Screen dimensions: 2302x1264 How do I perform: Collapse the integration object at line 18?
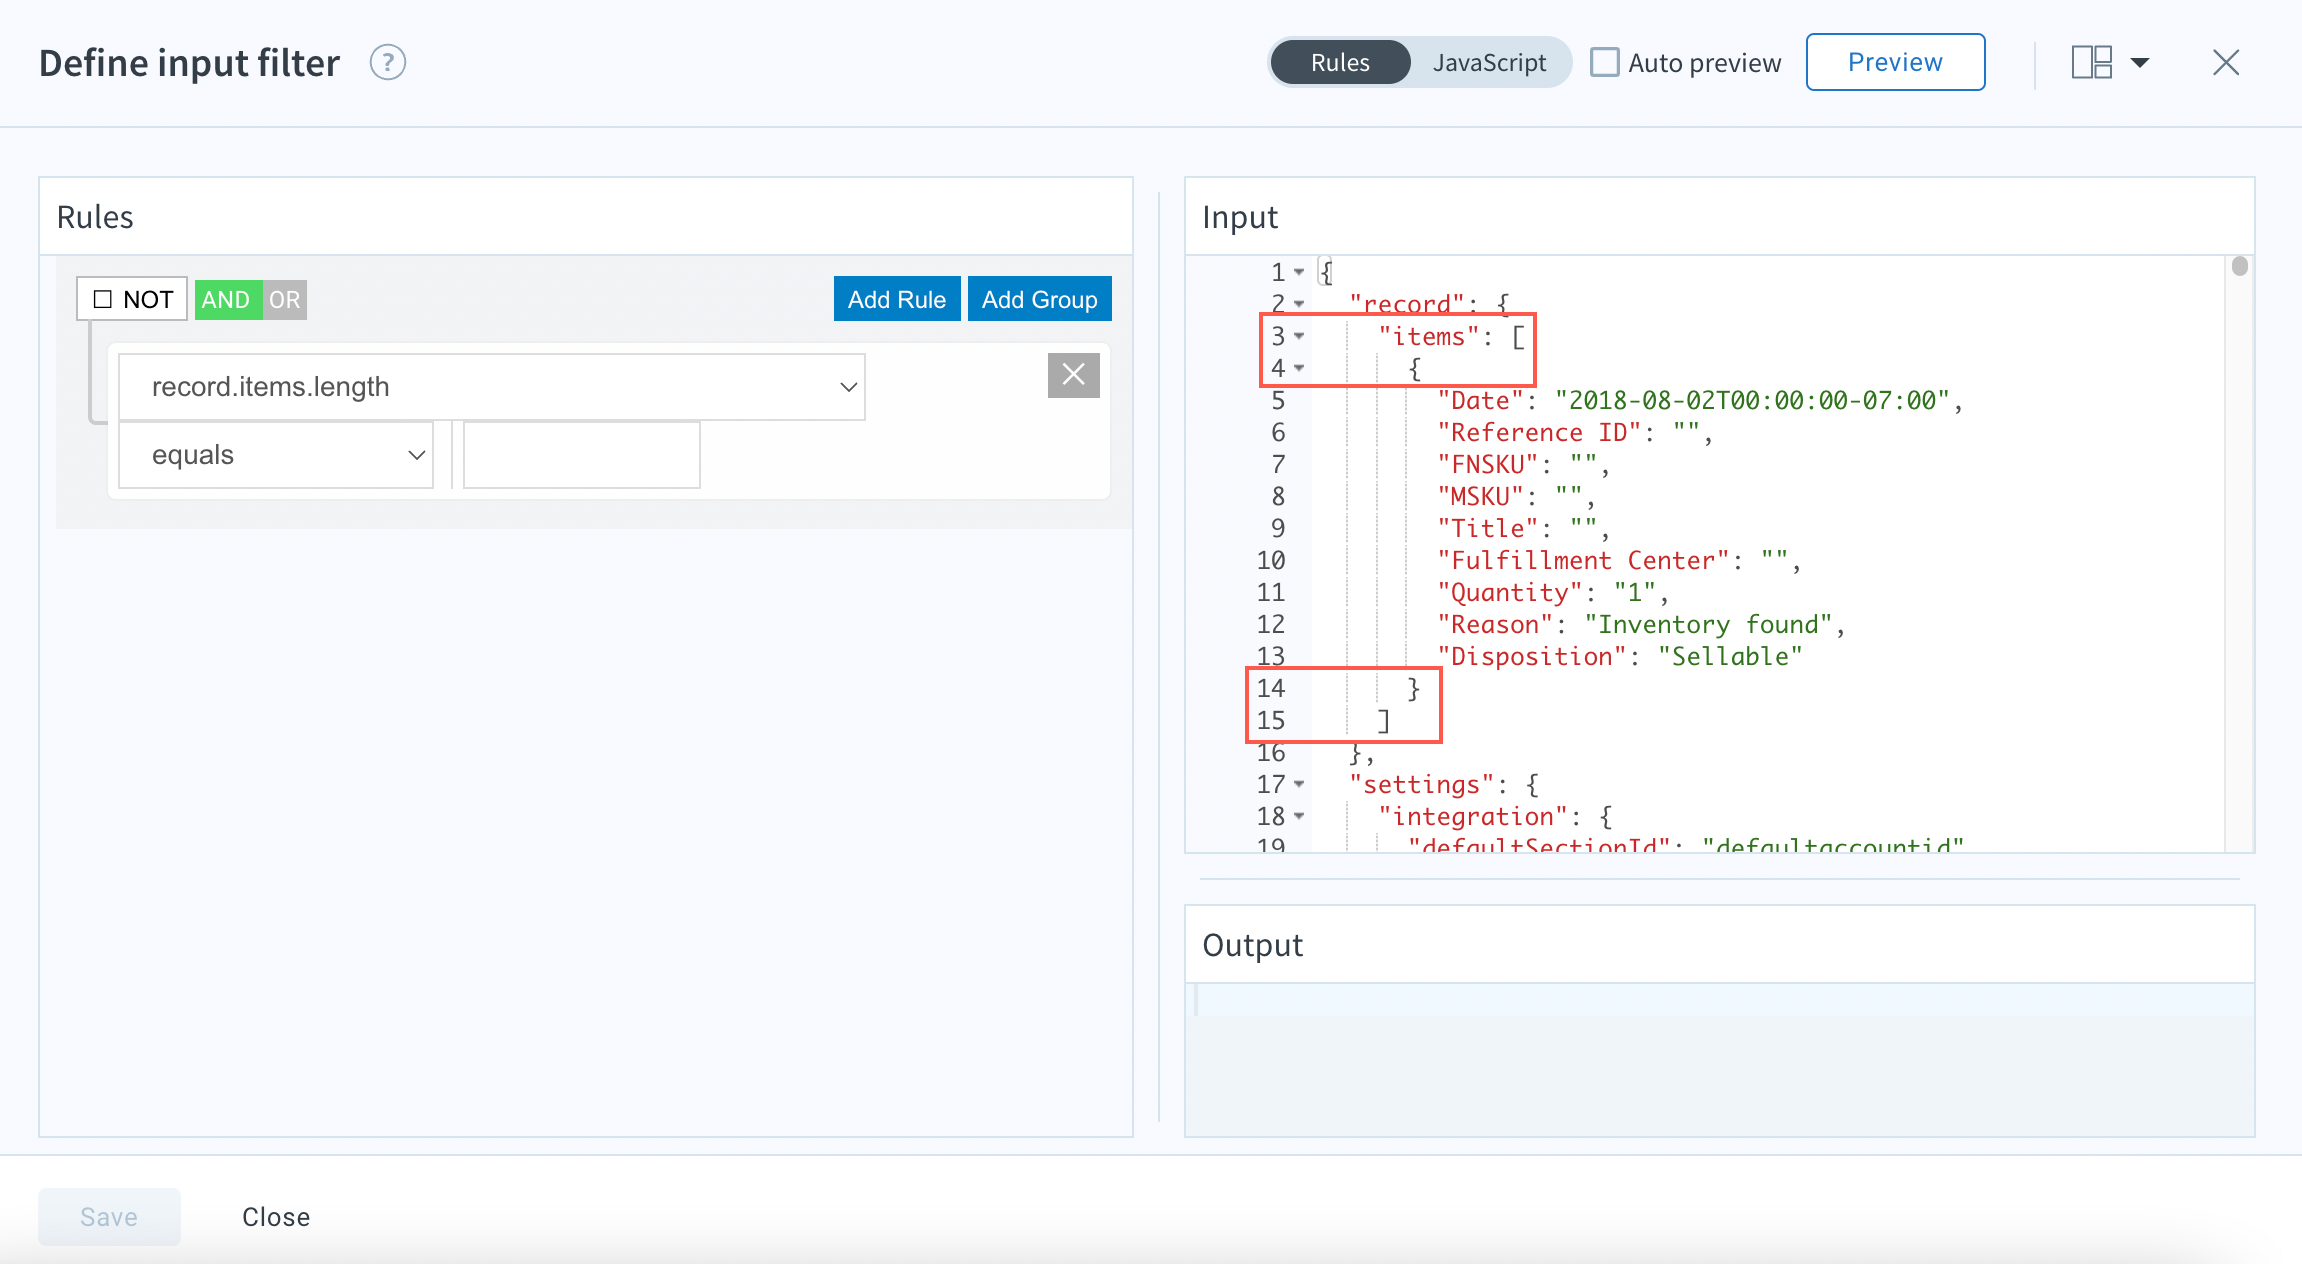point(1299,816)
